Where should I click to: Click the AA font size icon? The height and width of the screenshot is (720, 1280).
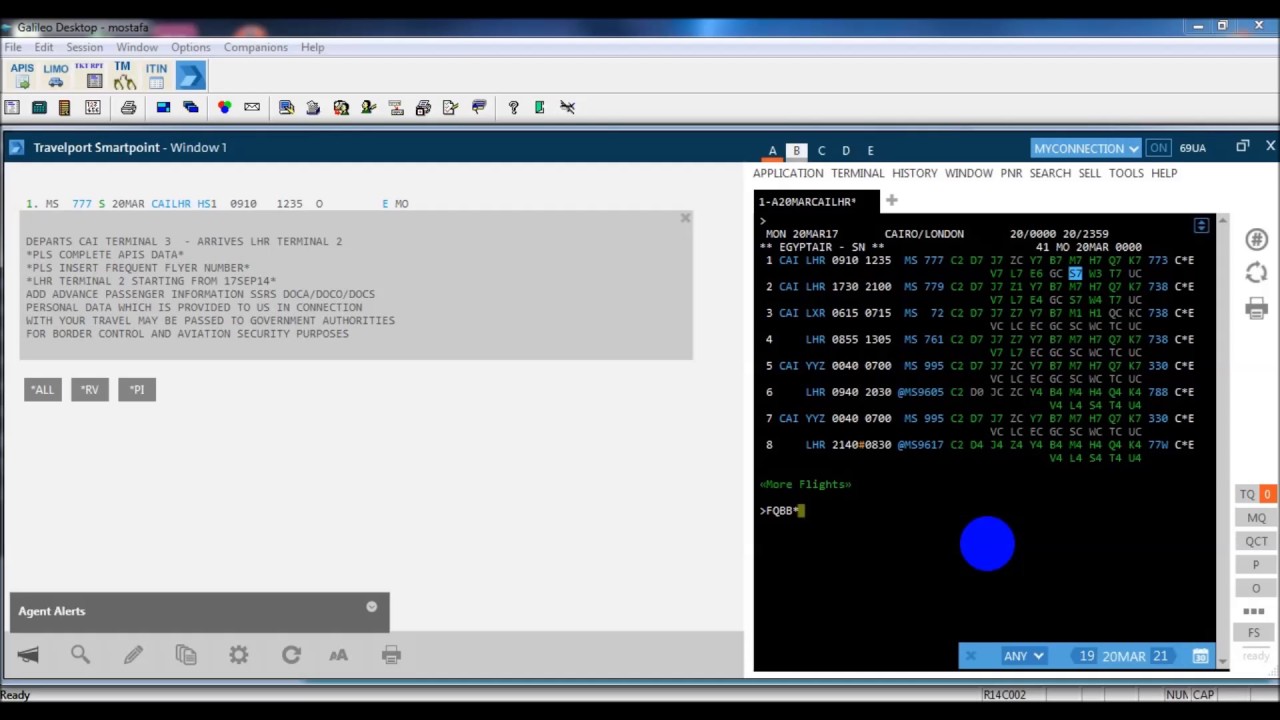coord(338,655)
